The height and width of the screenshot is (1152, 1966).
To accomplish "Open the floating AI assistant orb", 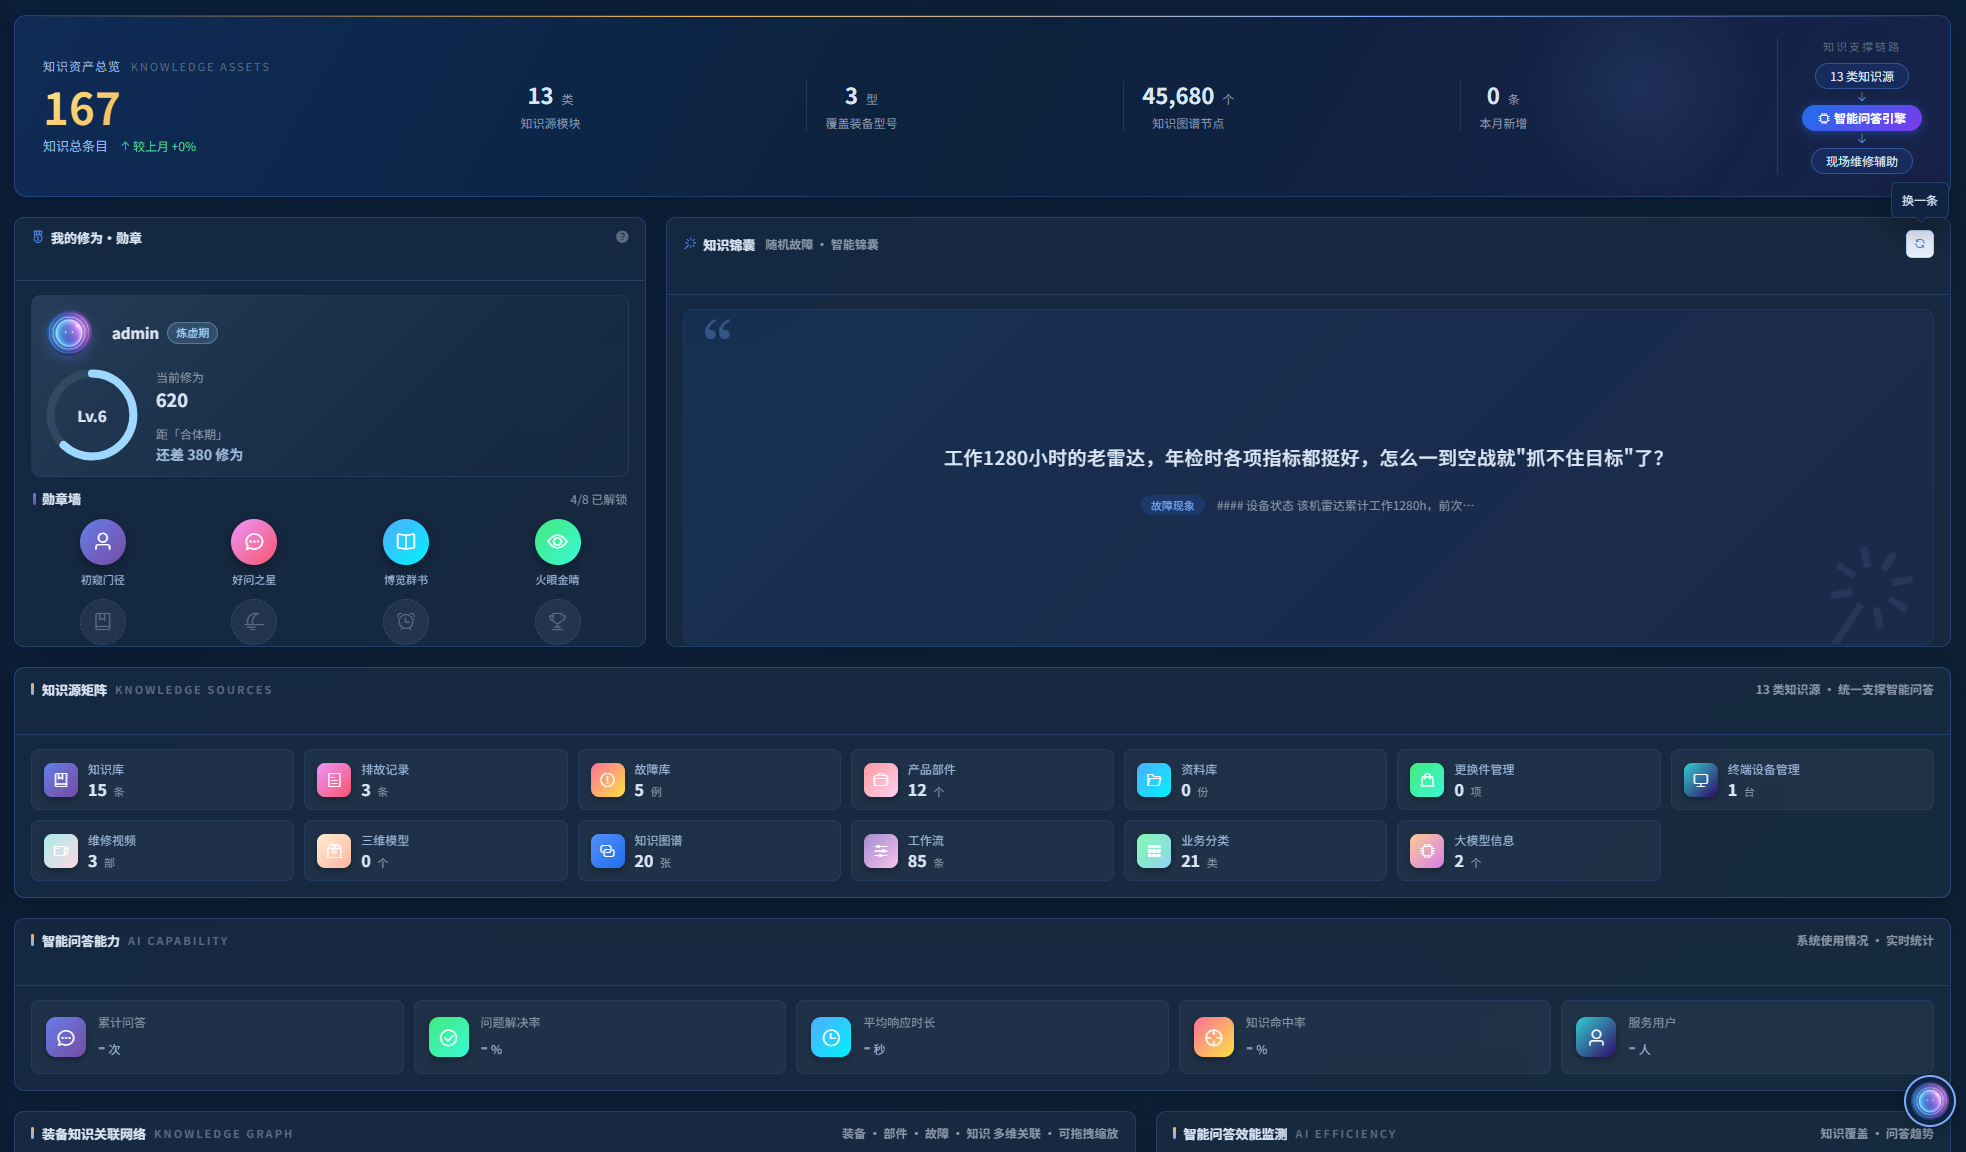I will pos(1929,1101).
